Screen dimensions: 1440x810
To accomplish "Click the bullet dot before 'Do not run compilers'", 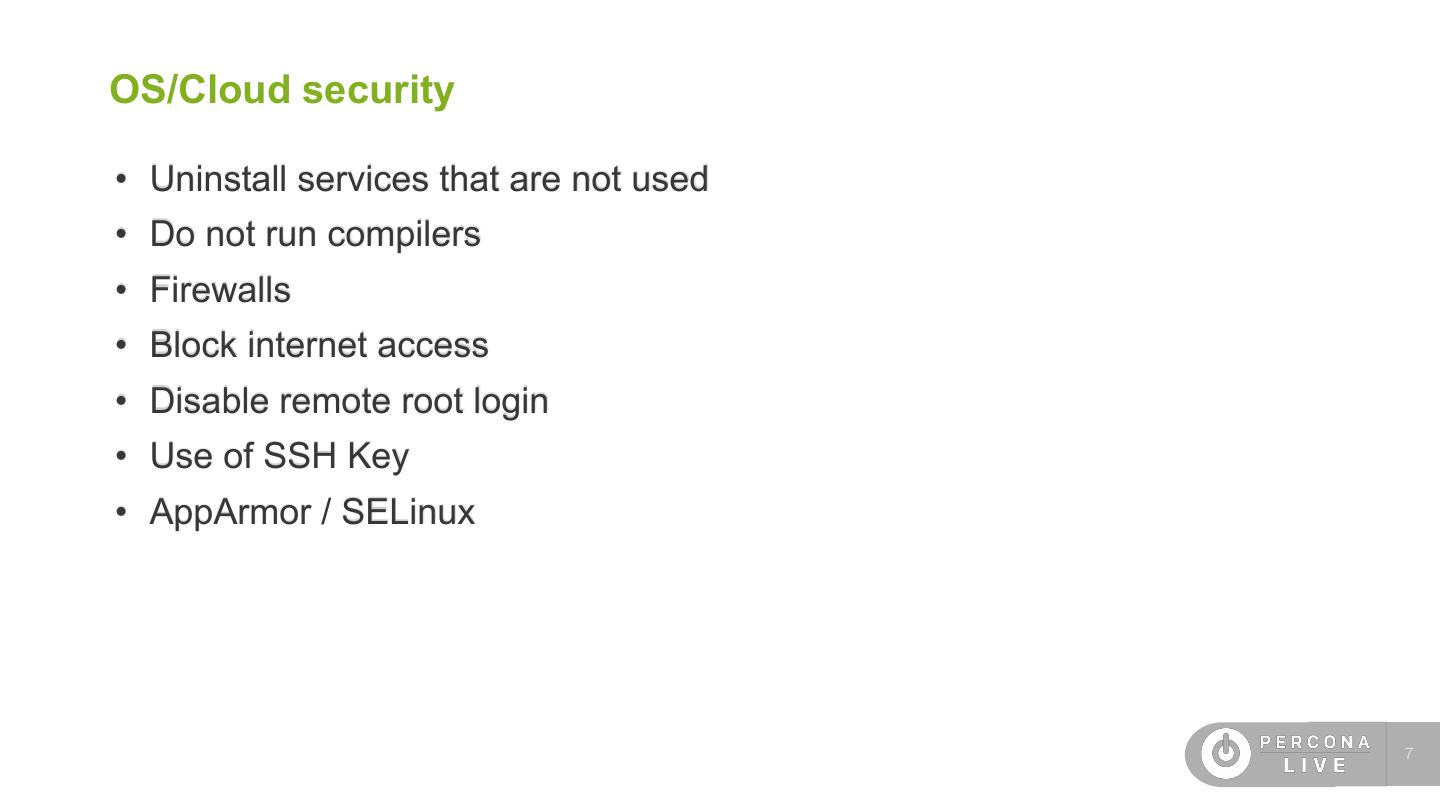I will (122, 235).
